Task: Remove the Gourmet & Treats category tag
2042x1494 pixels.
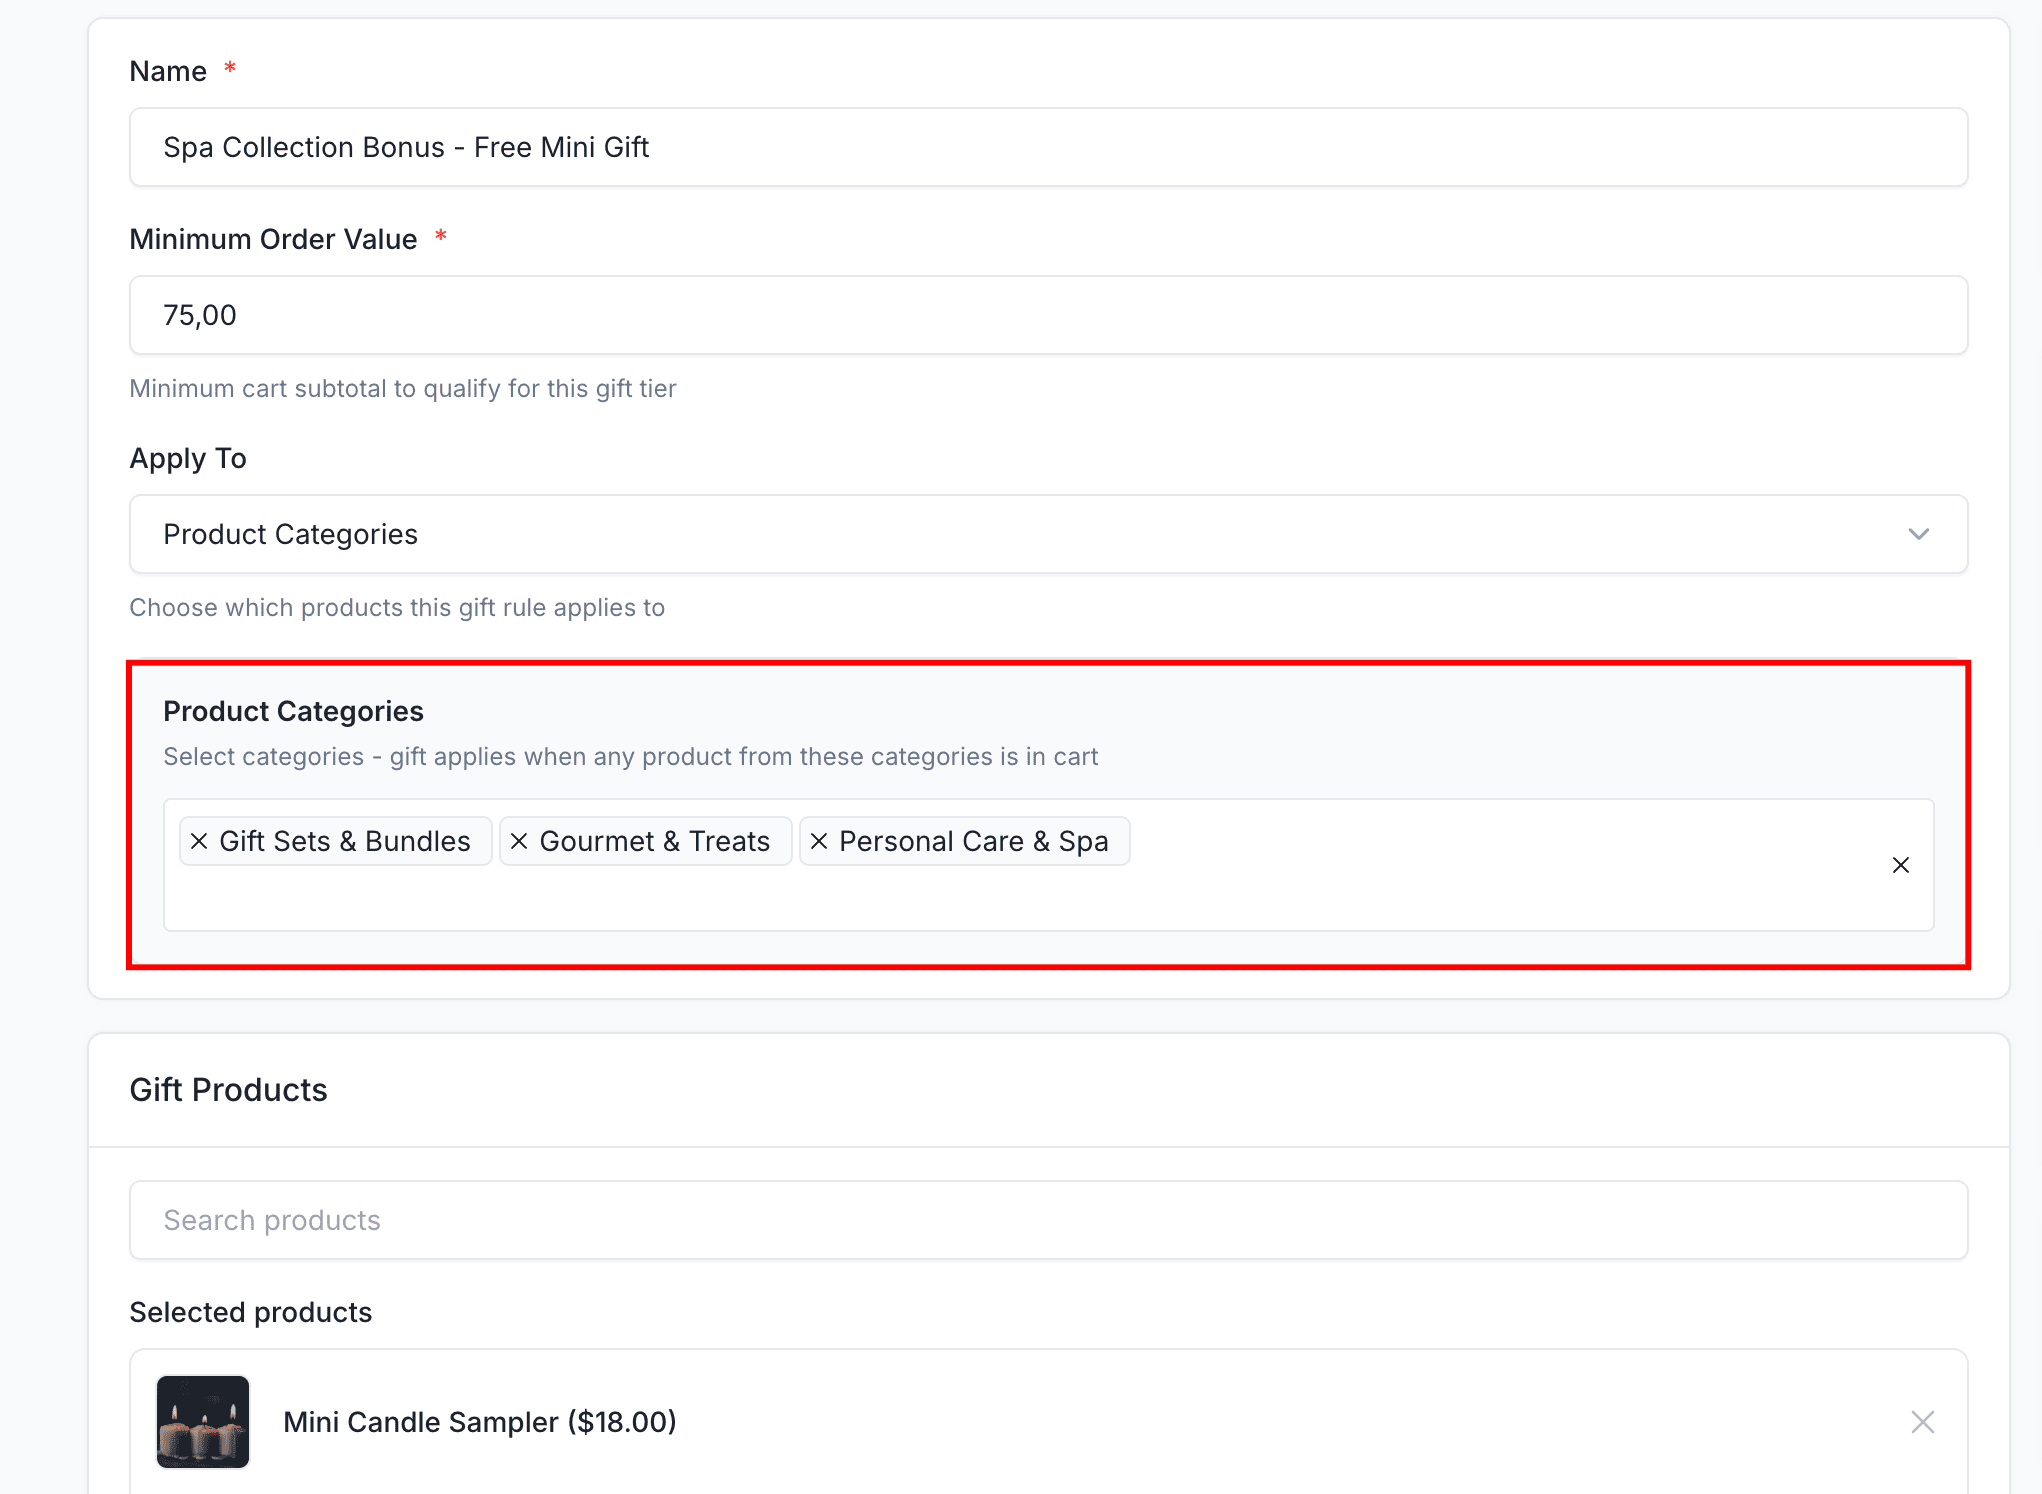Action: pos(520,841)
